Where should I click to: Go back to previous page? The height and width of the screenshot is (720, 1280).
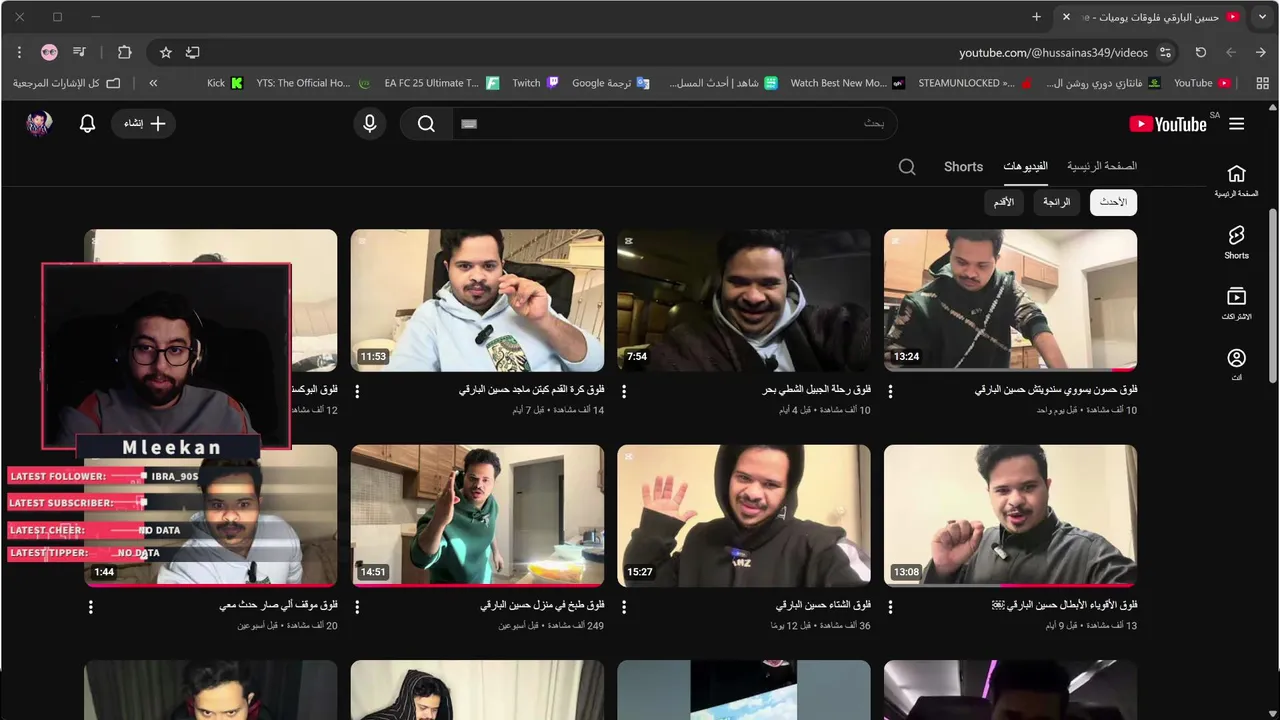[1231, 52]
